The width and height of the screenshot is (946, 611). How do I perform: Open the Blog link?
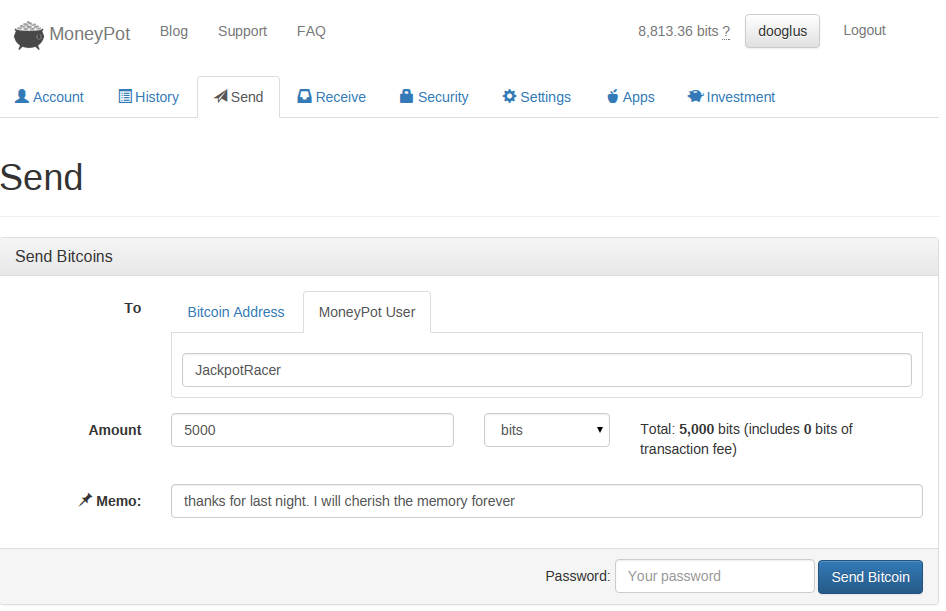(174, 31)
